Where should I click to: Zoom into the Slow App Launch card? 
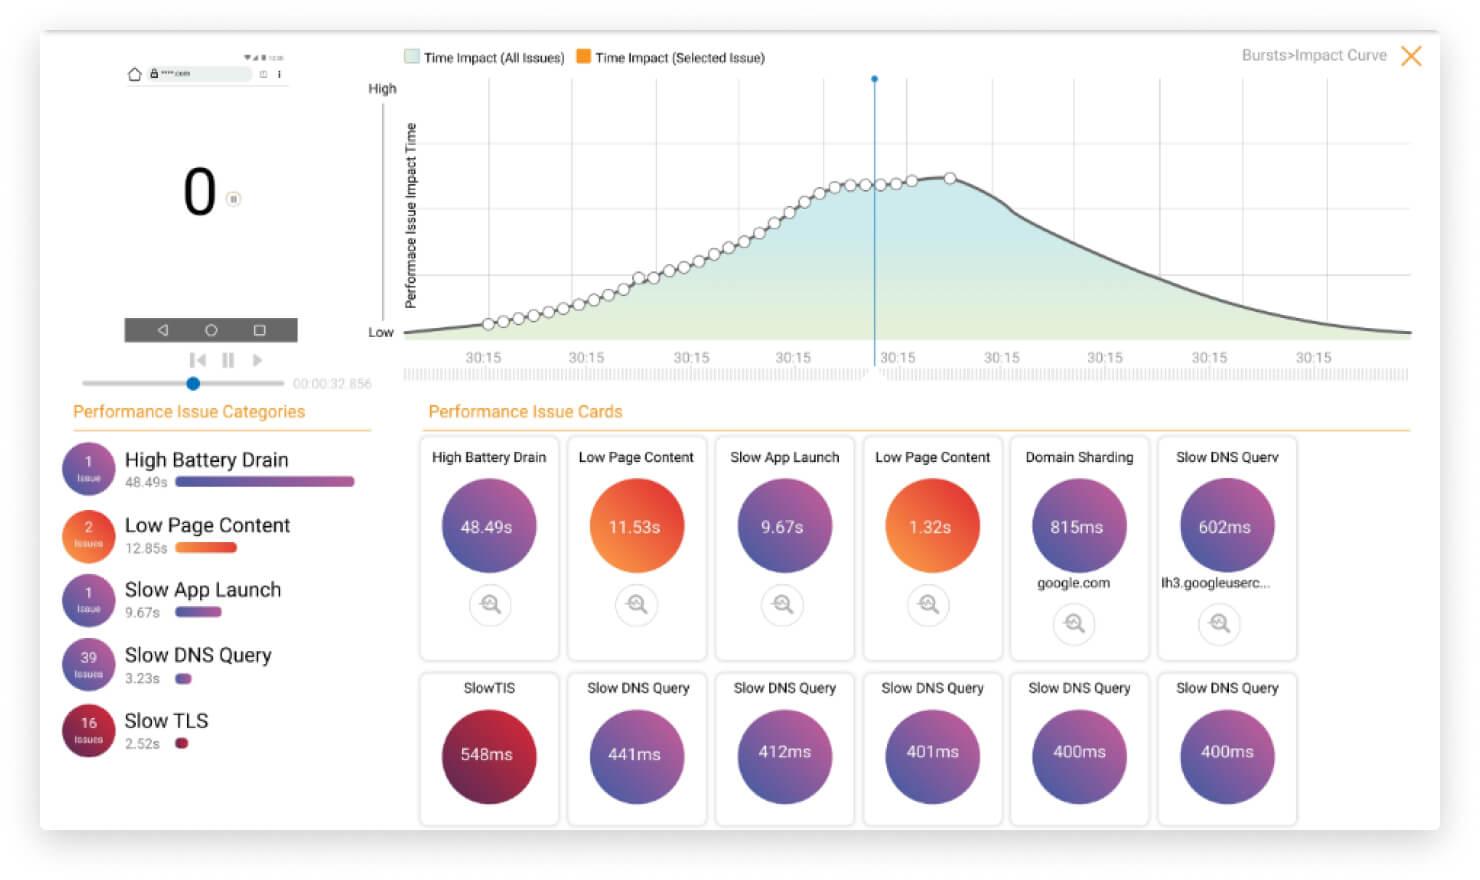point(784,604)
